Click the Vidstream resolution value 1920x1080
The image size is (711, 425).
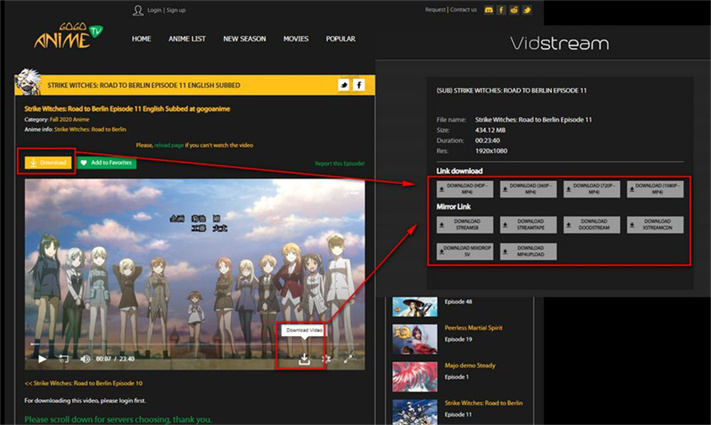click(x=491, y=151)
